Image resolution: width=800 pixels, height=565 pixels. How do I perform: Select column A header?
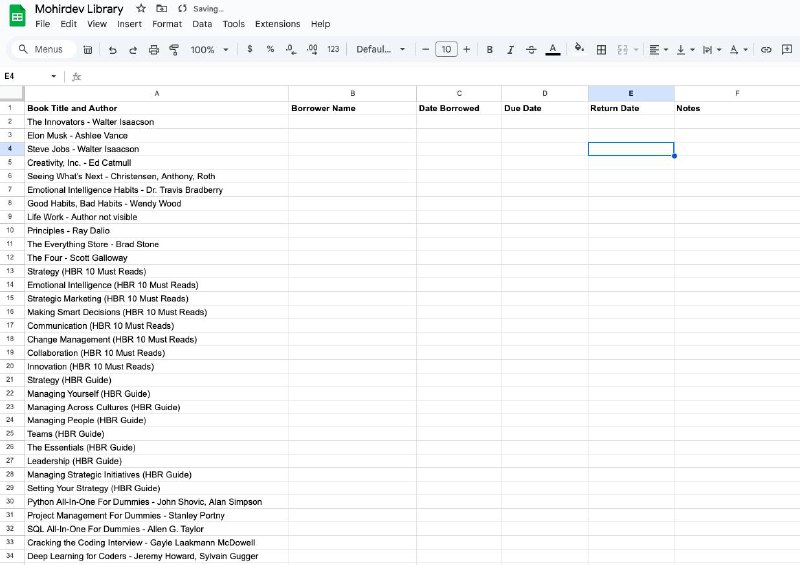click(157, 93)
